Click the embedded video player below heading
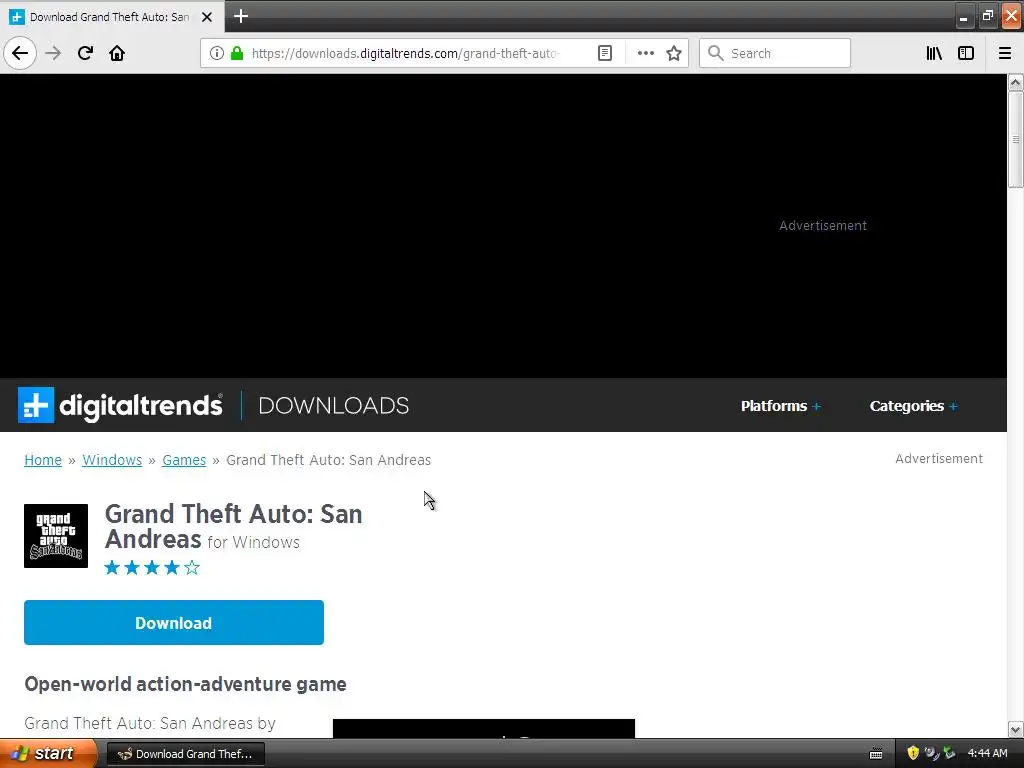Viewport: 1024px width, 768px height. [x=484, y=728]
